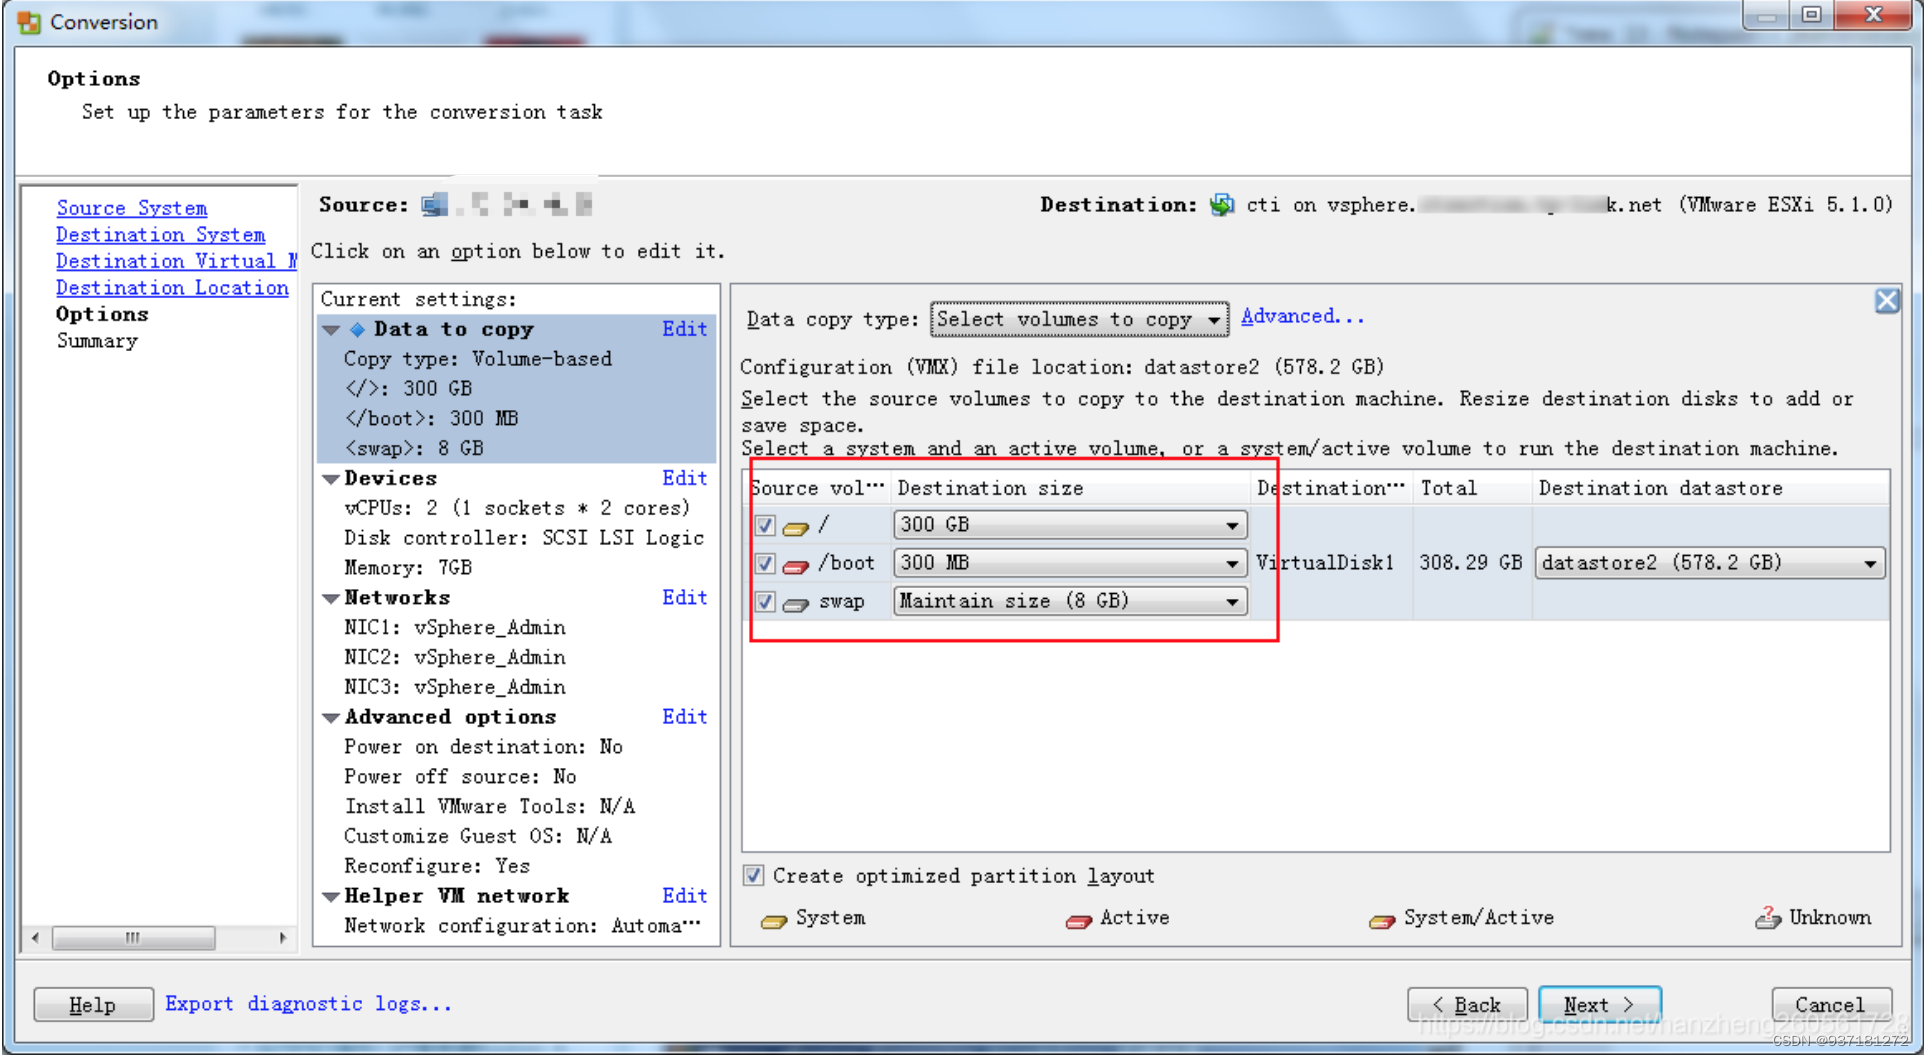Click the disk icon beside the / volume
1924x1056 pixels.
(x=795, y=526)
